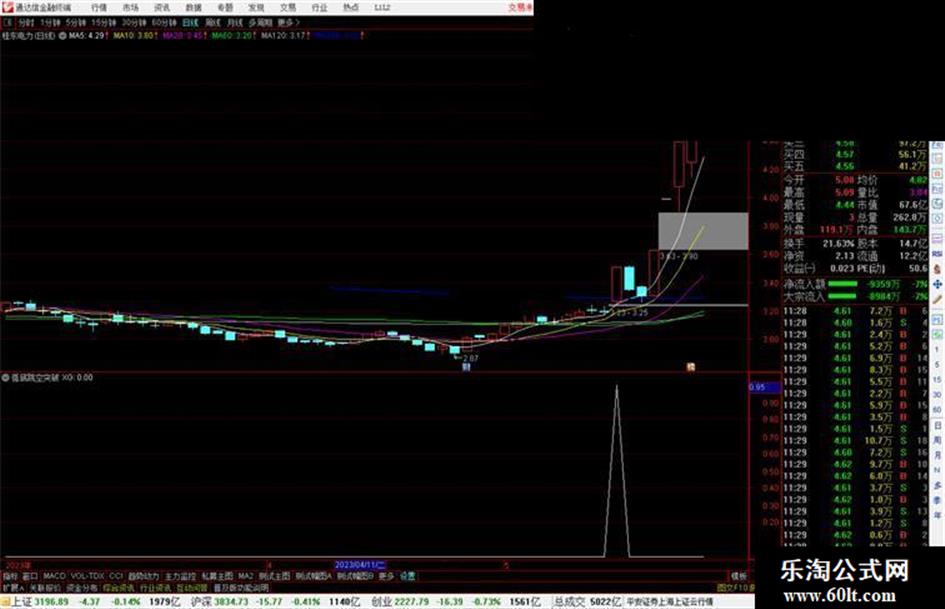
Task: Click the sidebar 多 multi-period shortcut
Action: click(x=937, y=485)
